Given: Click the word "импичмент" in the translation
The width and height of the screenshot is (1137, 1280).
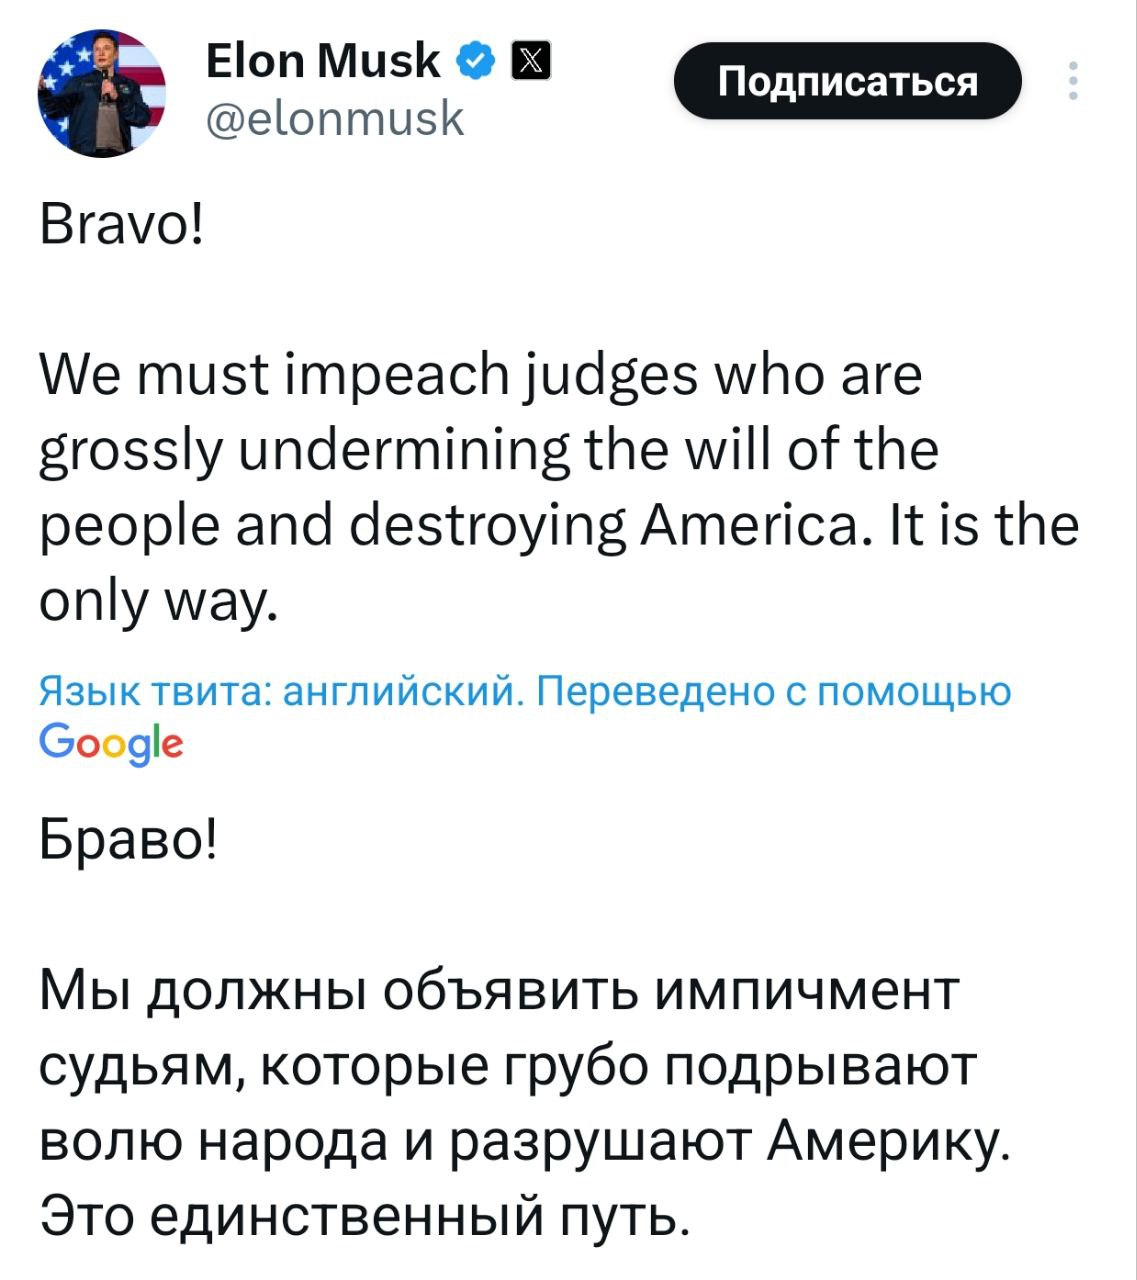Looking at the screenshot, I should (x=806, y=992).
